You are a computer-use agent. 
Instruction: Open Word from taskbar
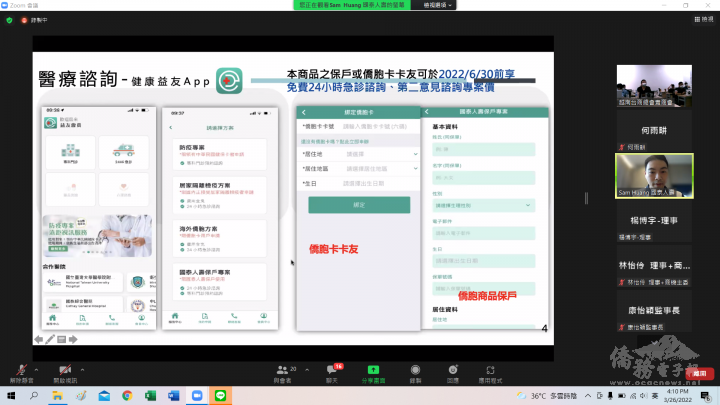pyautogui.click(x=174, y=396)
